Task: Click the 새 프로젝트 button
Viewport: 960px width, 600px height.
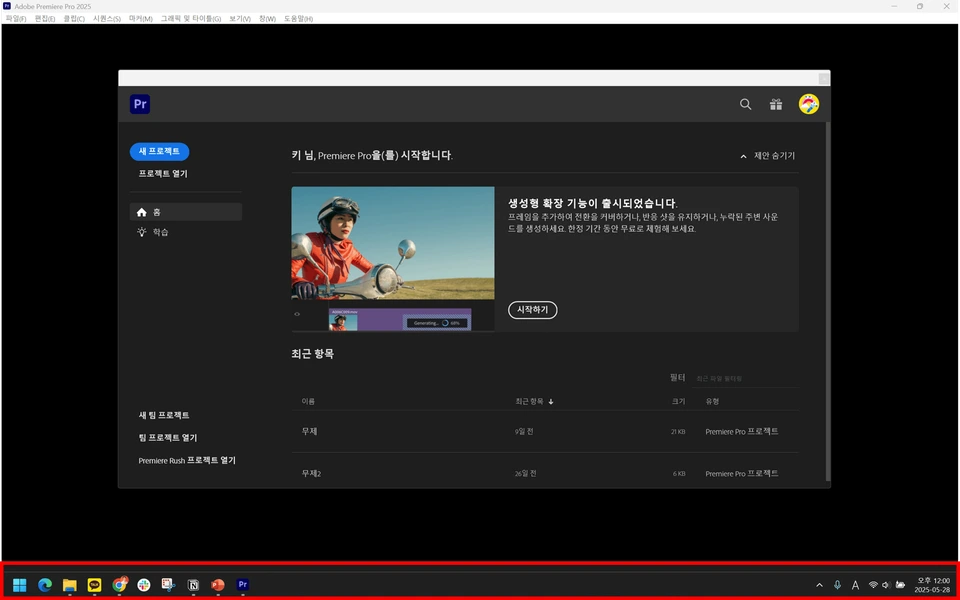Action: 159,151
